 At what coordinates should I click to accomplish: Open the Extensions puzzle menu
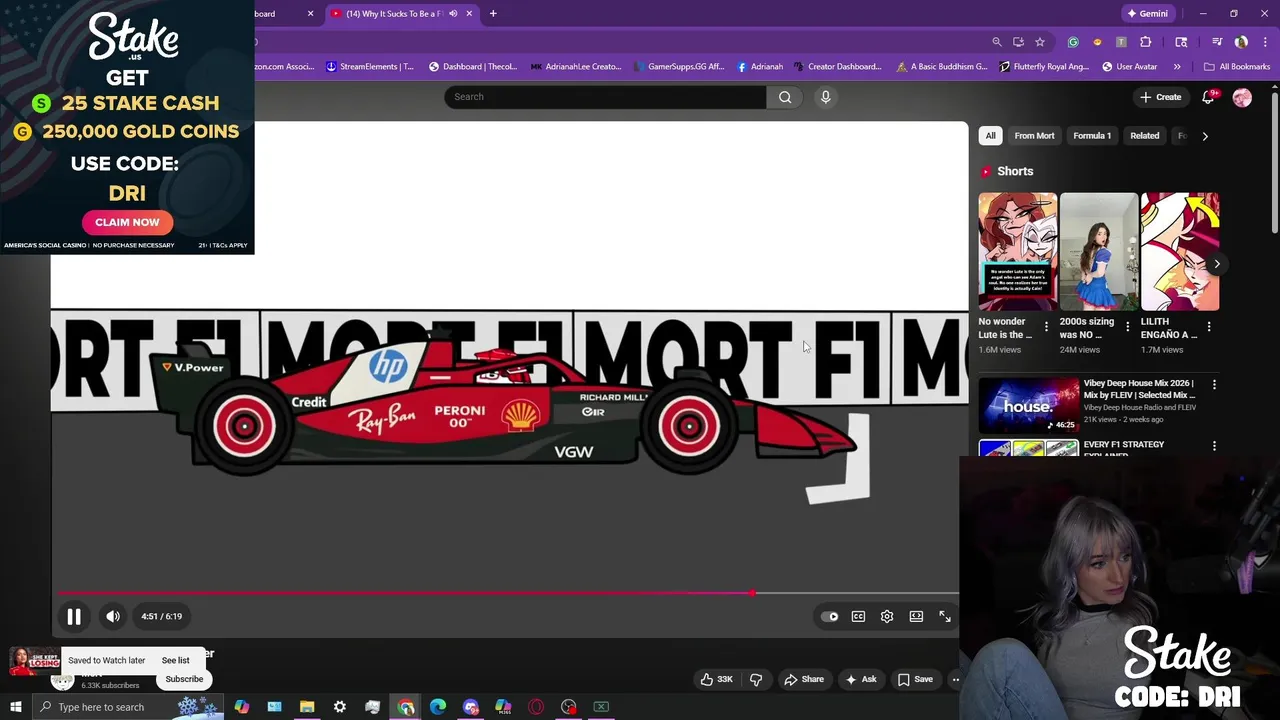coord(1146,42)
